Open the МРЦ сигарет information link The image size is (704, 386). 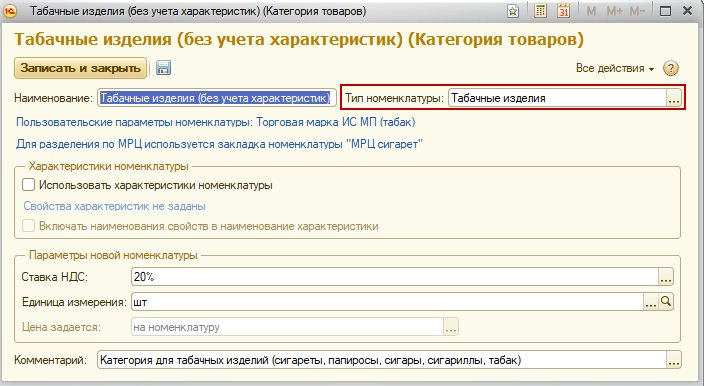pos(220,144)
